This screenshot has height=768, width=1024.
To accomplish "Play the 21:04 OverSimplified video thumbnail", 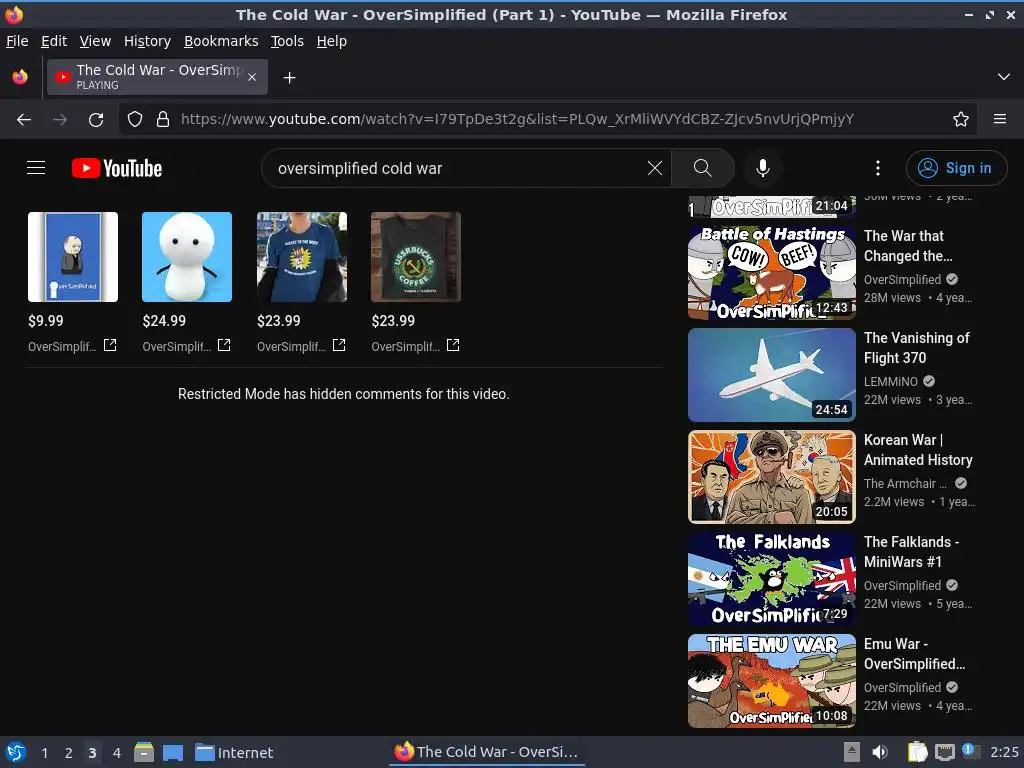I will [772, 206].
